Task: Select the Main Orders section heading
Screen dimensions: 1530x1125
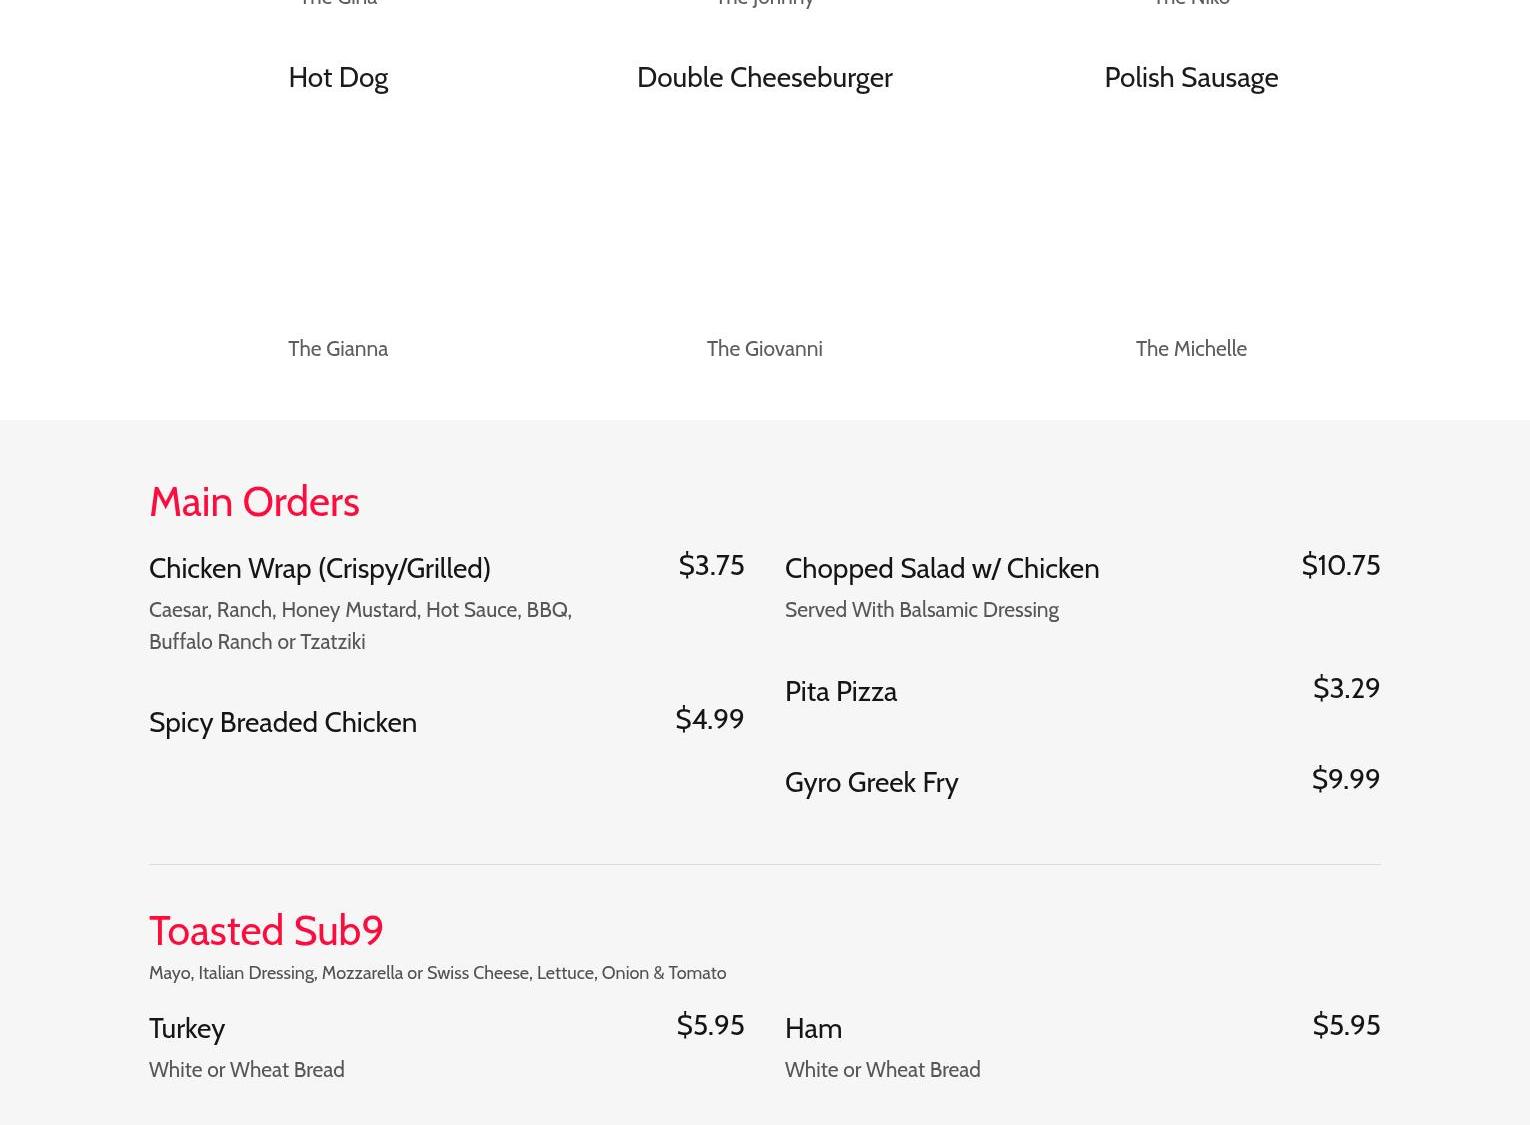Action: [254, 501]
